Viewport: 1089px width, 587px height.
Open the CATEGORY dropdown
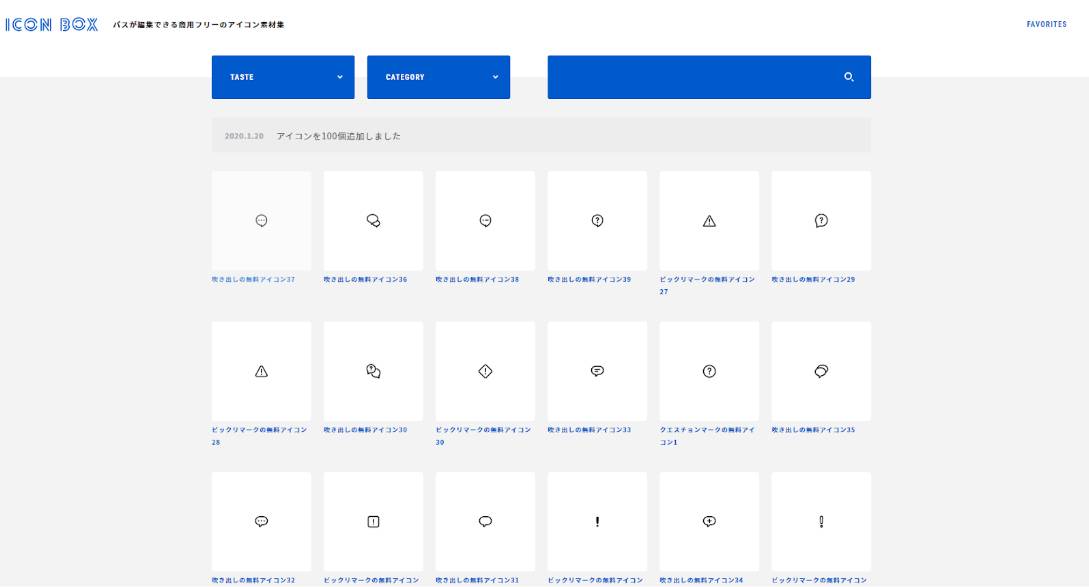pyautogui.click(x=438, y=76)
